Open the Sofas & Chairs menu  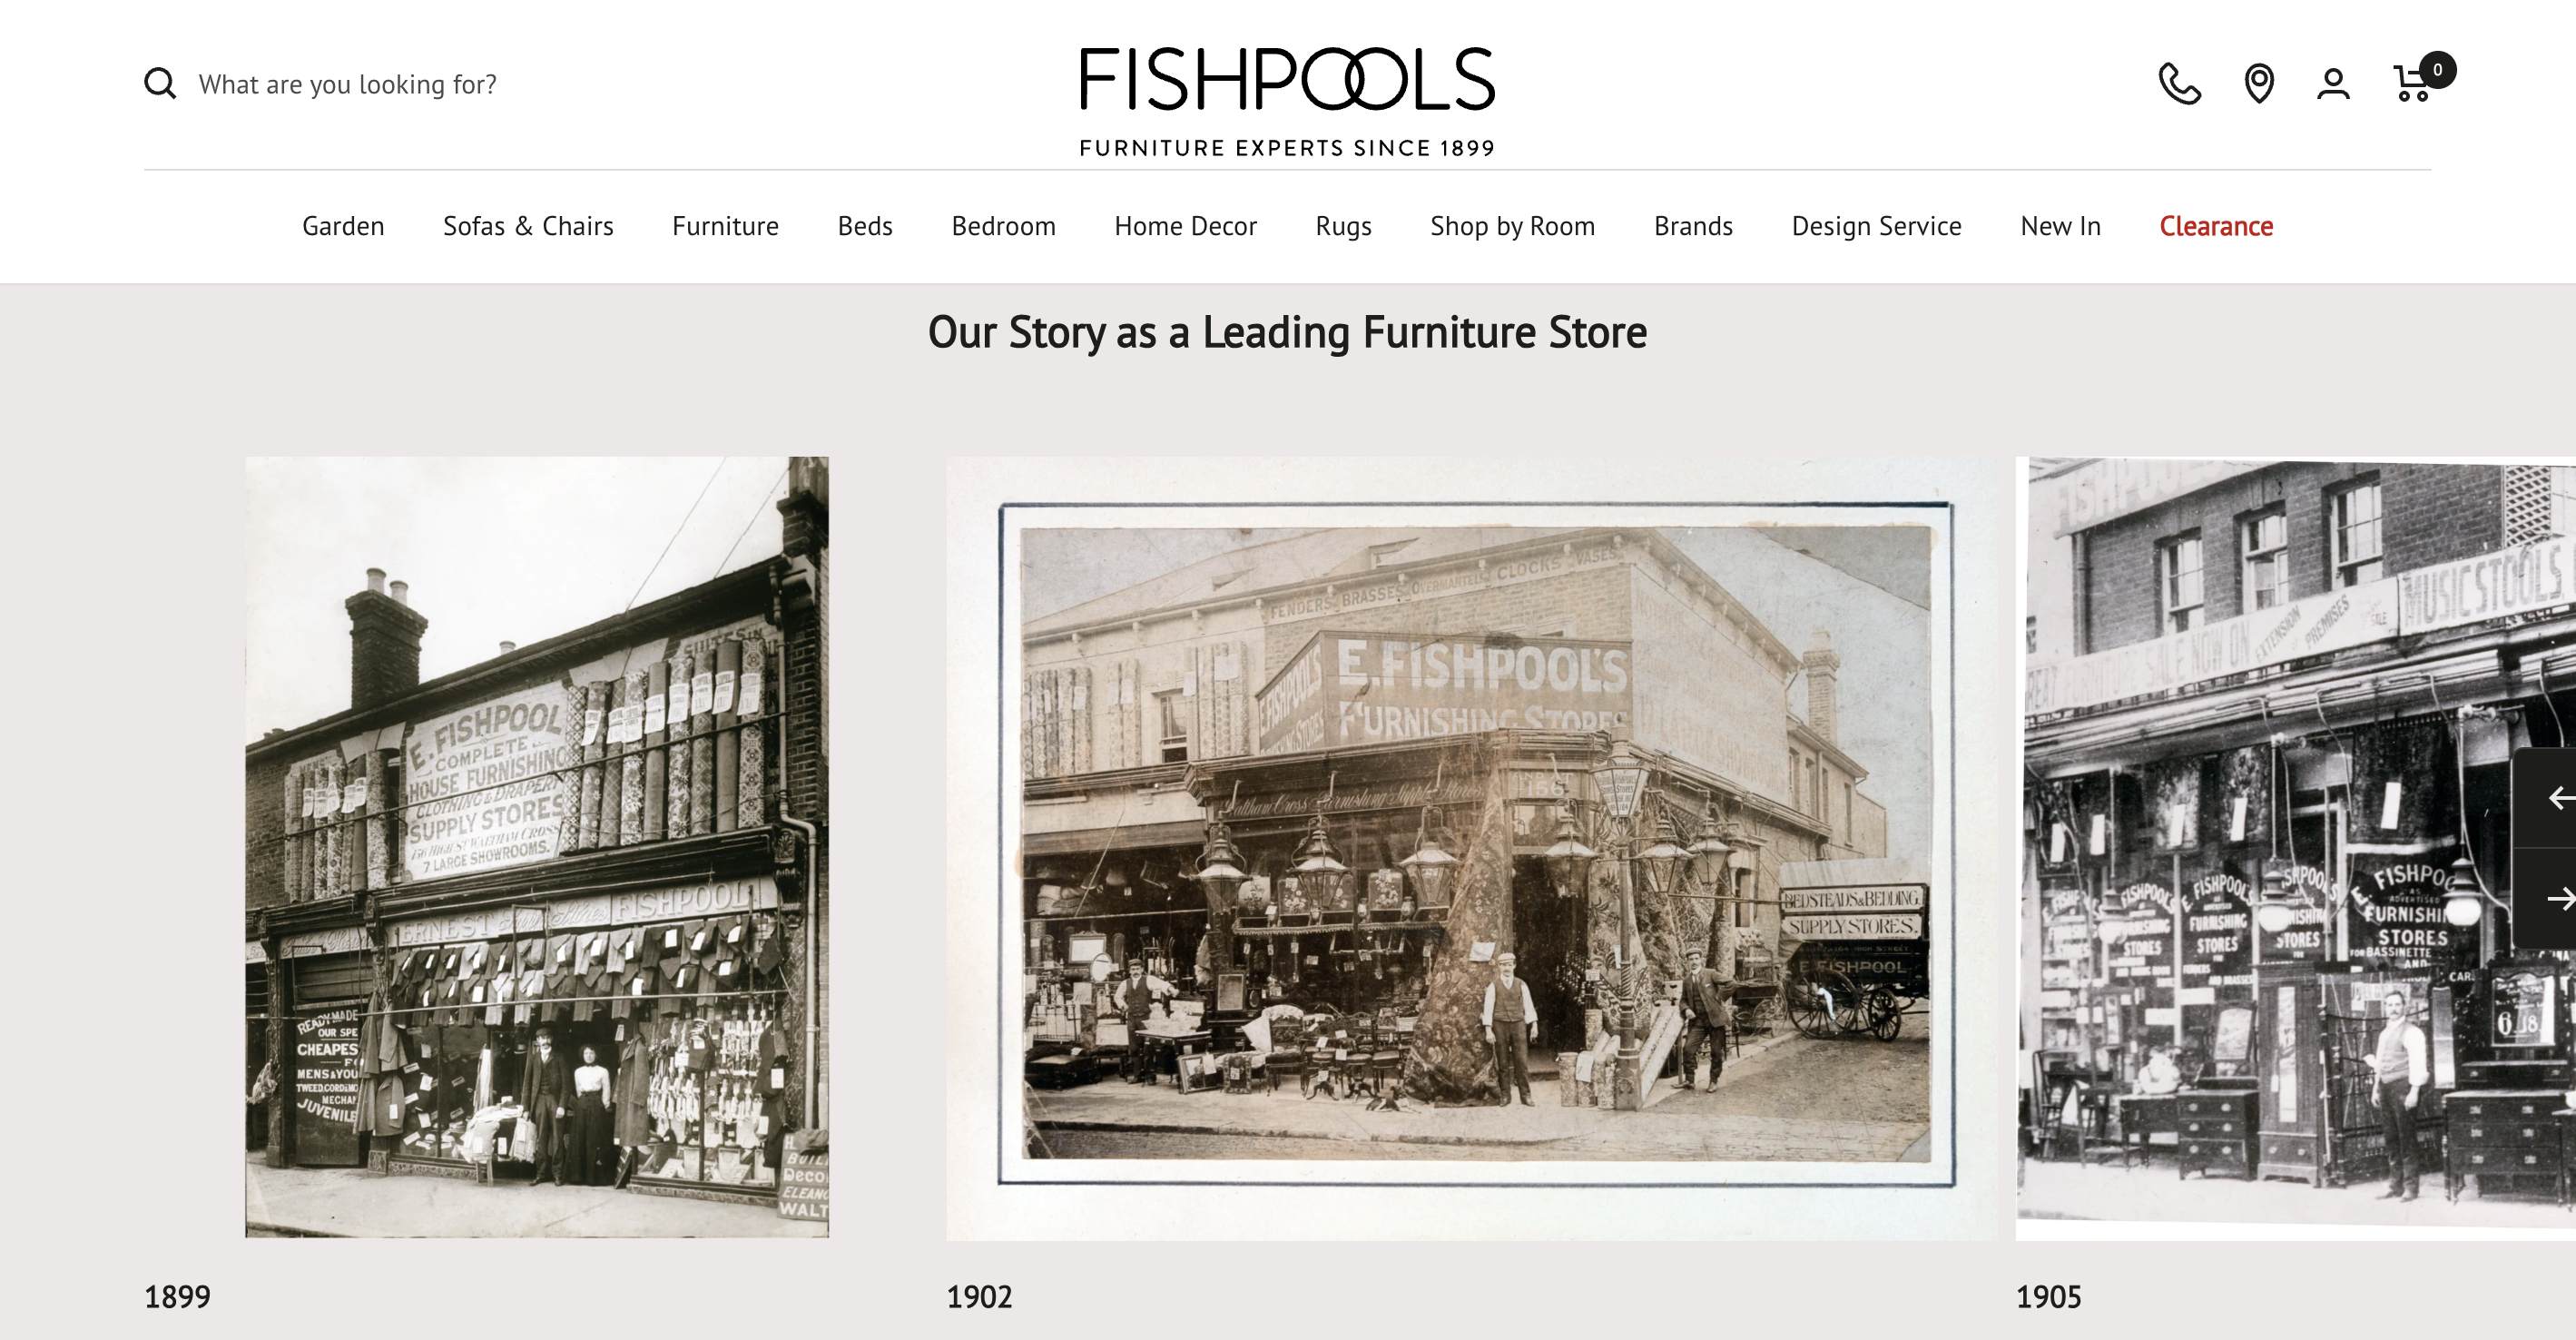coord(528,226)
